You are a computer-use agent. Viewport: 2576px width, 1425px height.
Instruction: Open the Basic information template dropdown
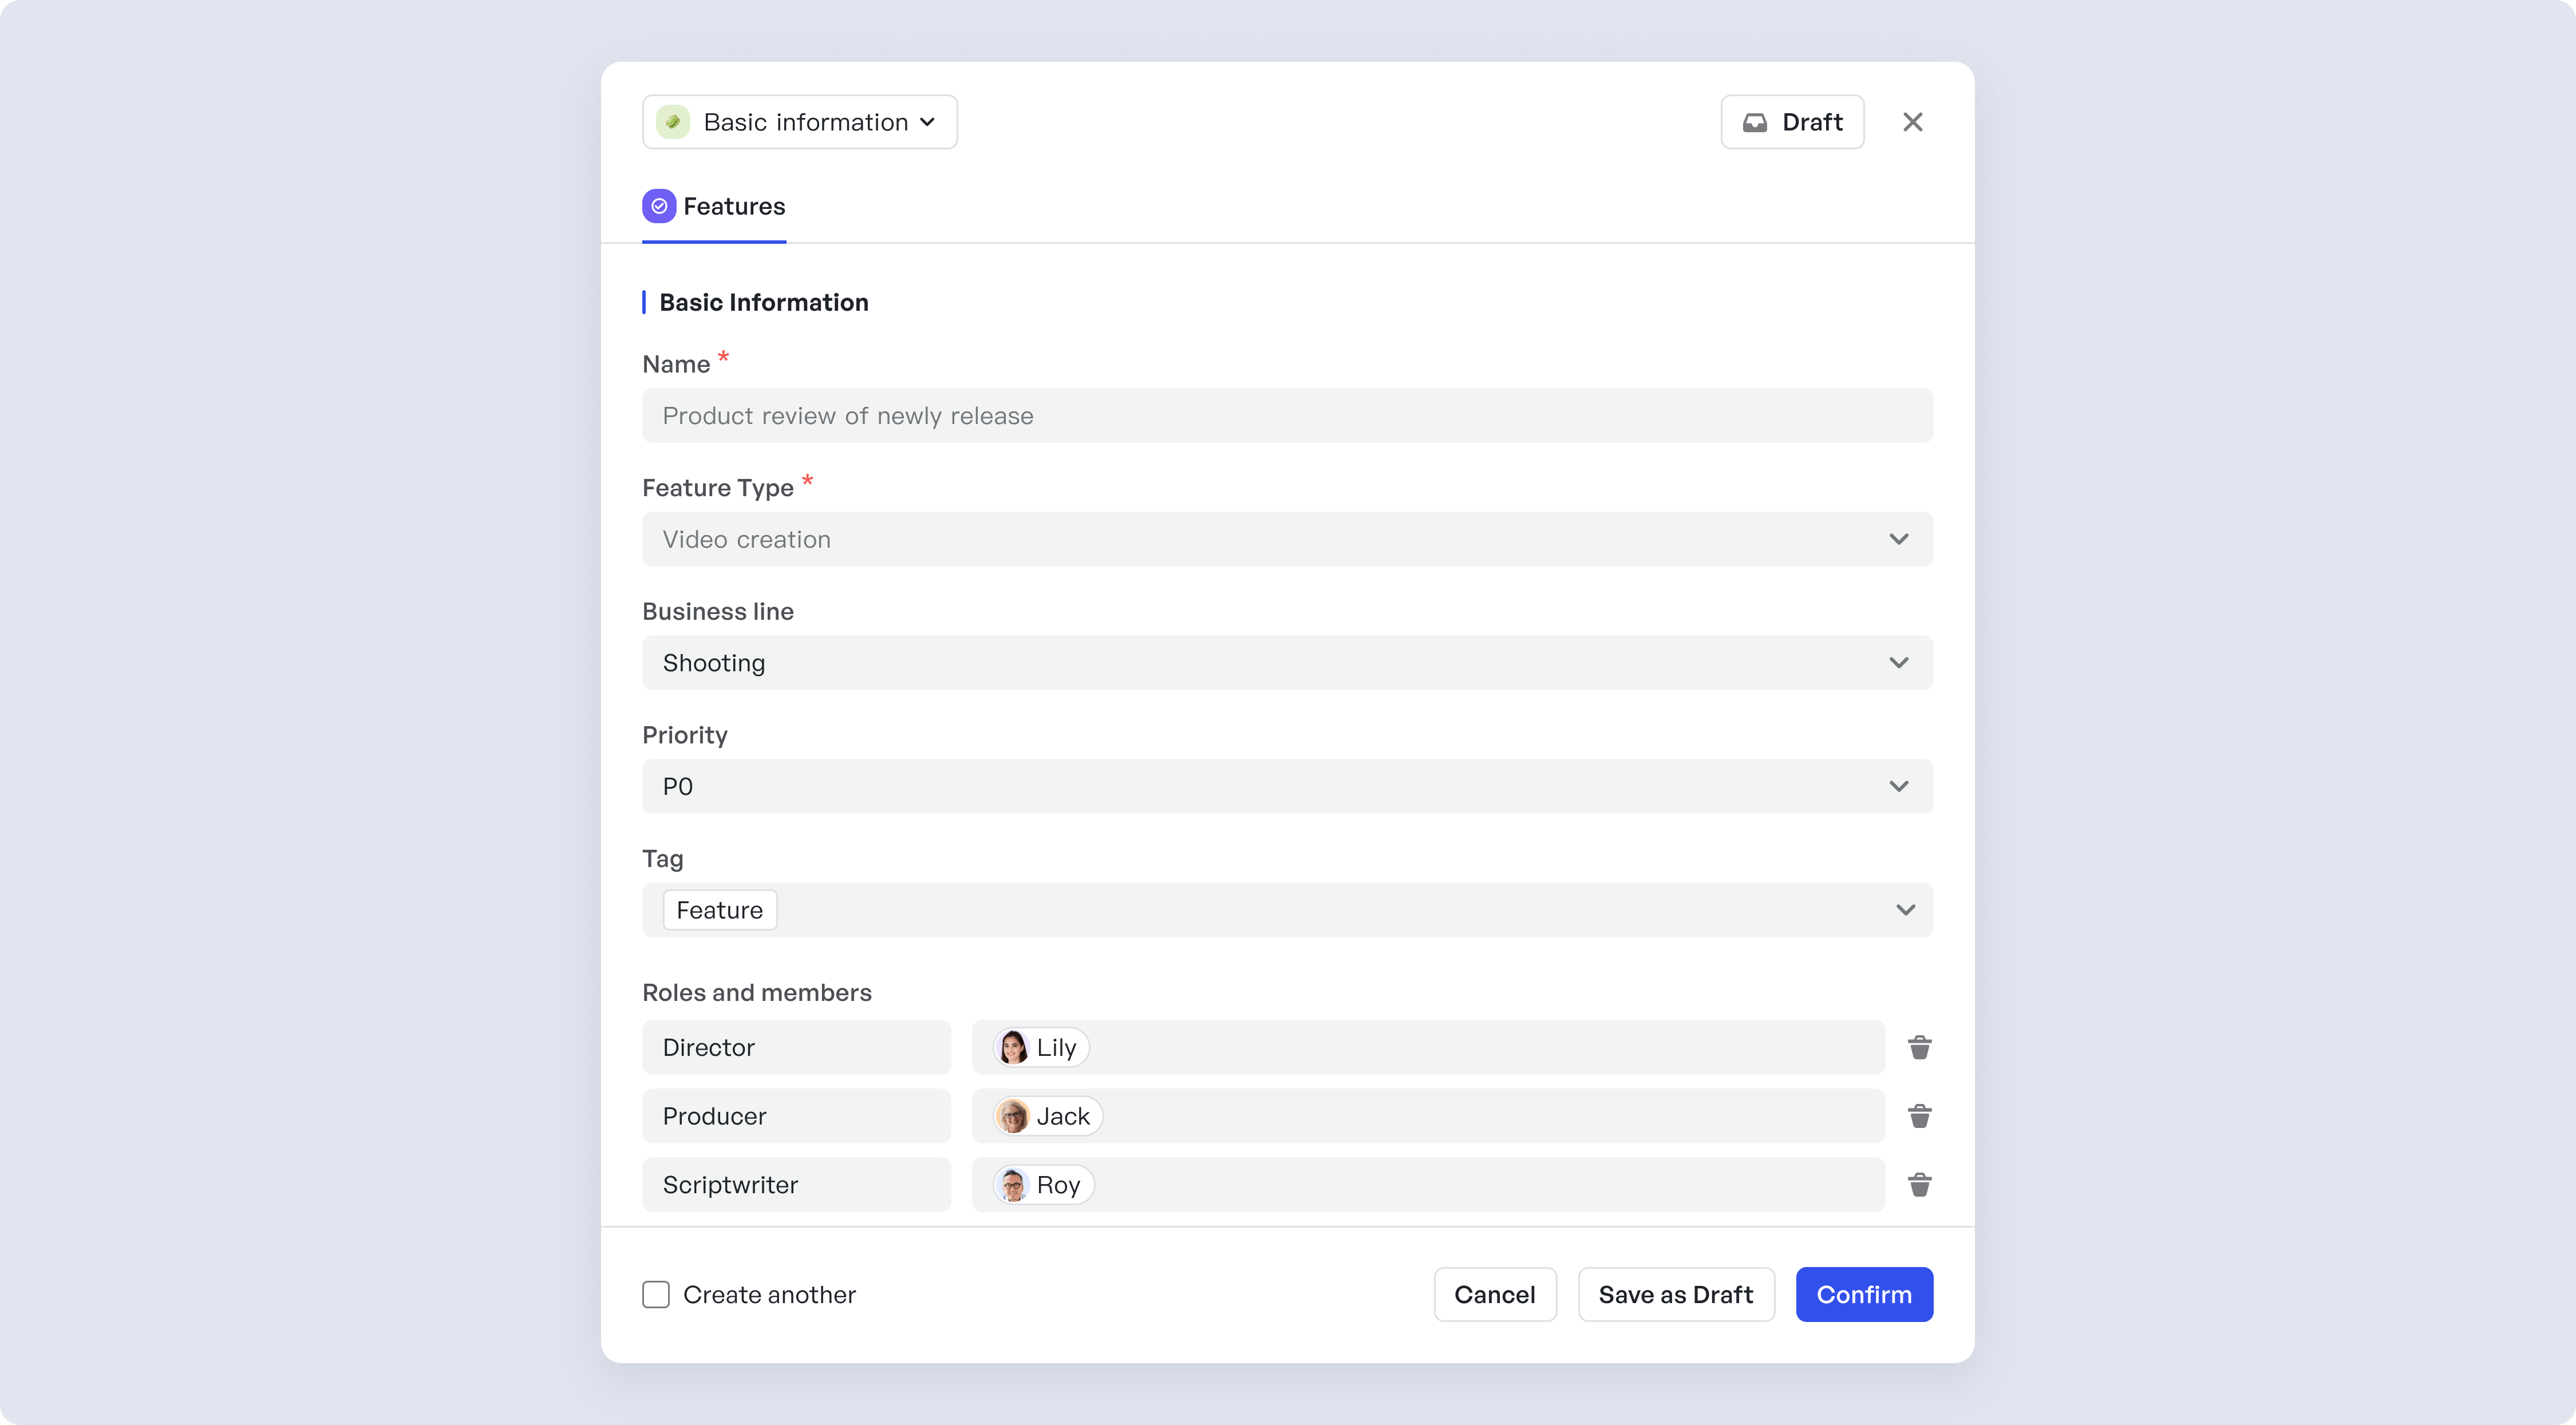click(x=799, y=122)
